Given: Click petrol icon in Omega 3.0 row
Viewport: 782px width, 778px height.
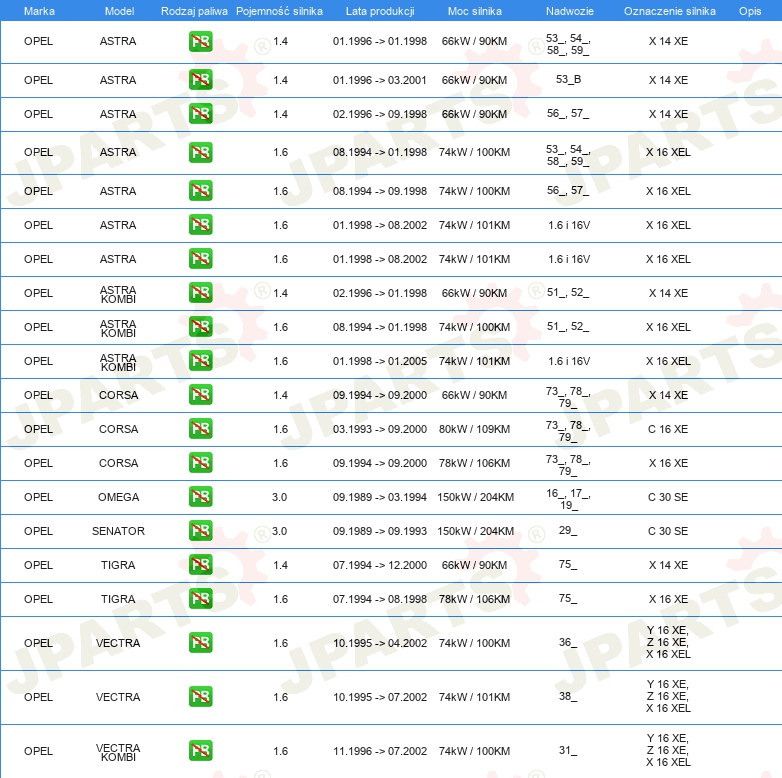Looking at the screenshot, I should [200, 497].
